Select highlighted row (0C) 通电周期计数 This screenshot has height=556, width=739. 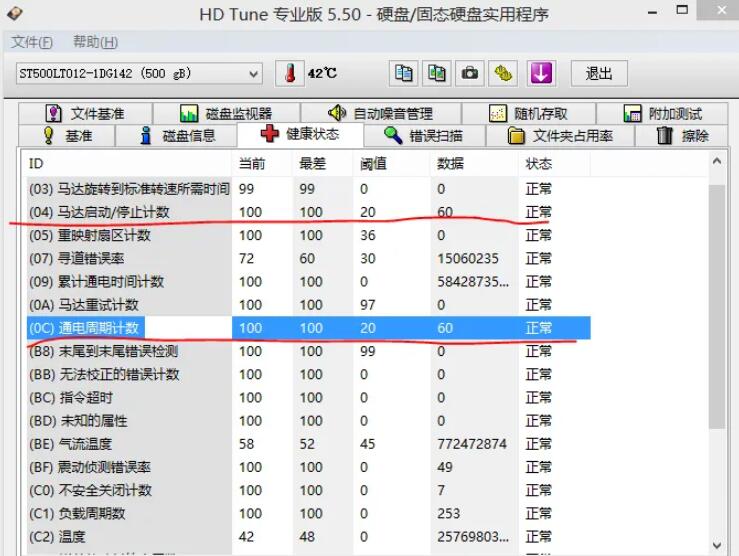(309, 328)
